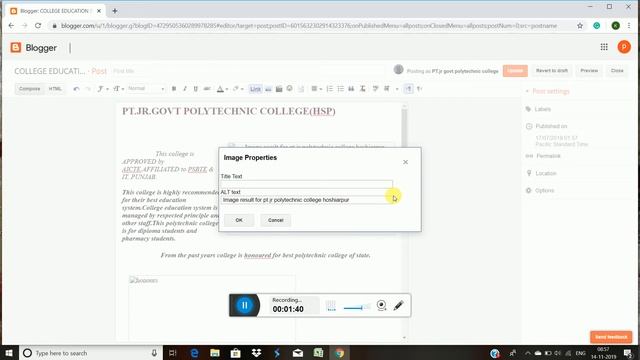Toggle italic formatting

click(185, 89)
